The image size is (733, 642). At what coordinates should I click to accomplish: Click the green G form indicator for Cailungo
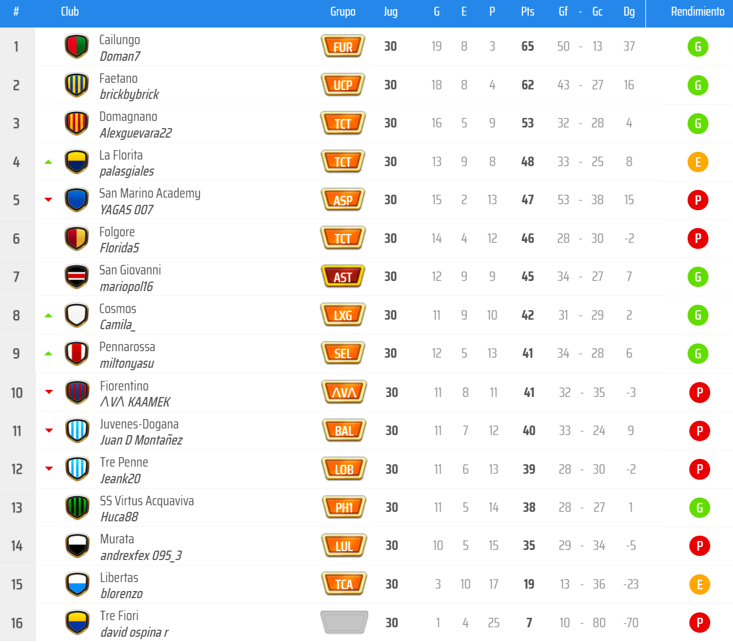tap(698, 47)
